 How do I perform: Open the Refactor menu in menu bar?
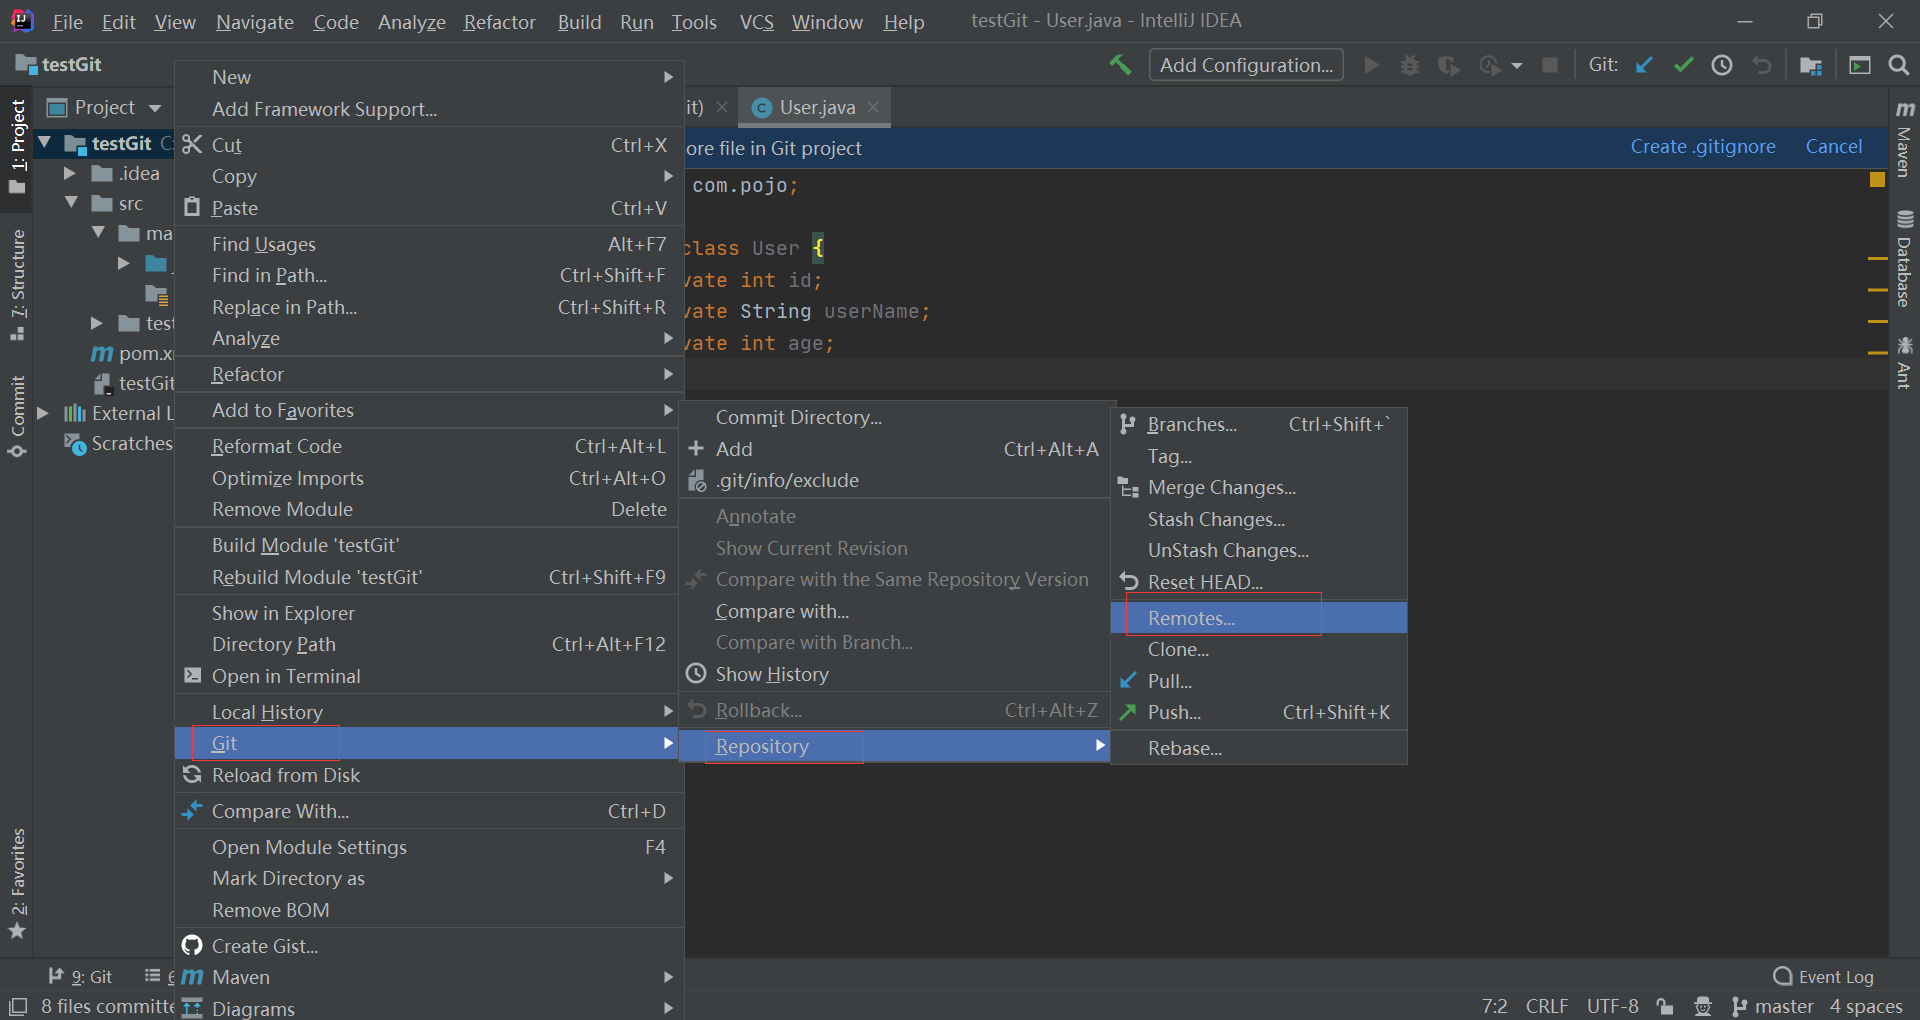point(499,21)
